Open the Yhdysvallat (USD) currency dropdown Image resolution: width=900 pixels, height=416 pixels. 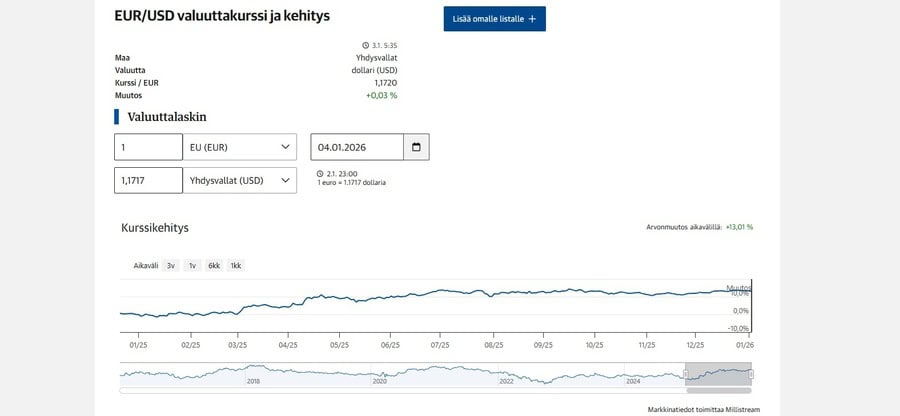click(x=240, y=180)
